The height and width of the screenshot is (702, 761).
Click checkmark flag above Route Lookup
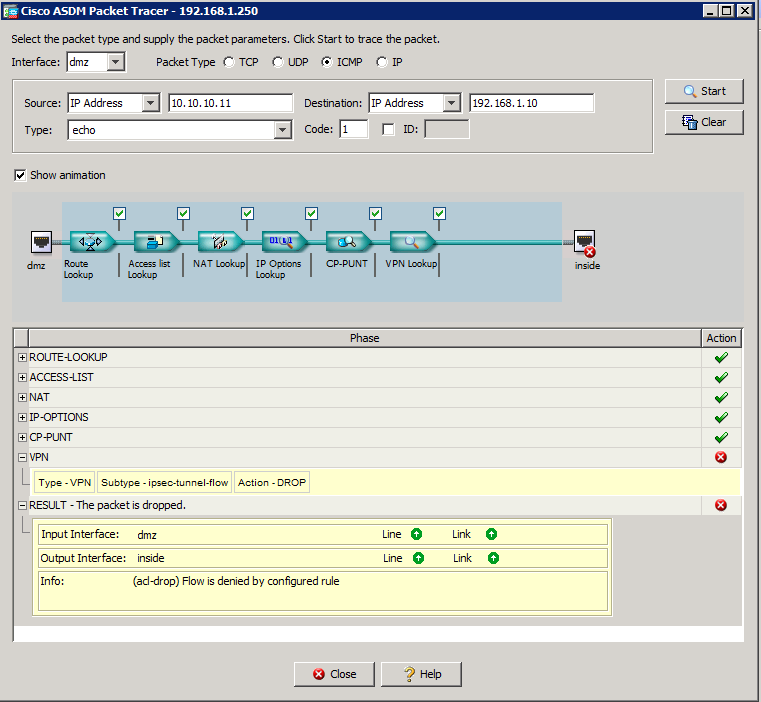click(x=119, y=214)
